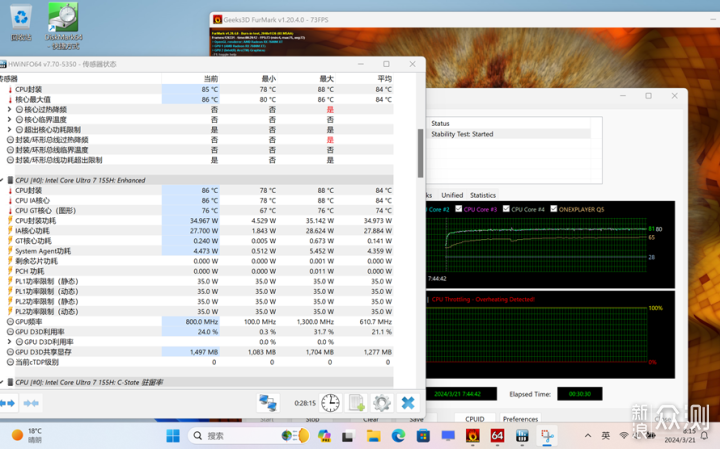Open the Recycle Bin on desktop
This screenshot has width=720, height=449.
[x=21, y=22]
